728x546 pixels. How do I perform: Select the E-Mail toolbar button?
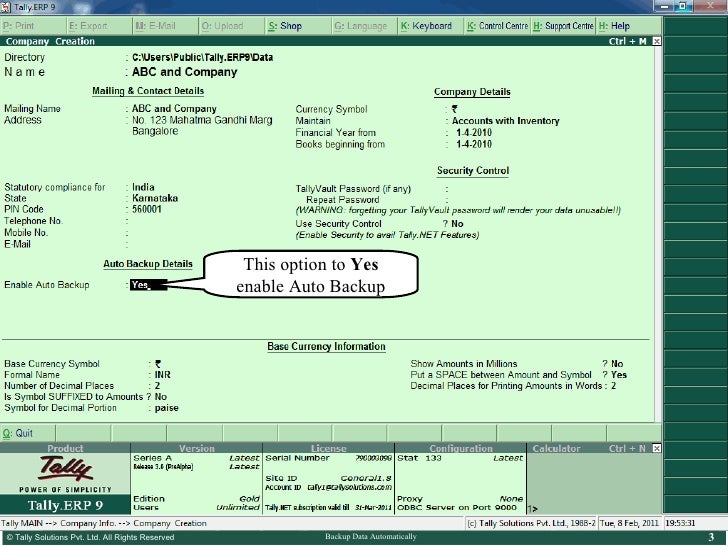pos(165,26)
